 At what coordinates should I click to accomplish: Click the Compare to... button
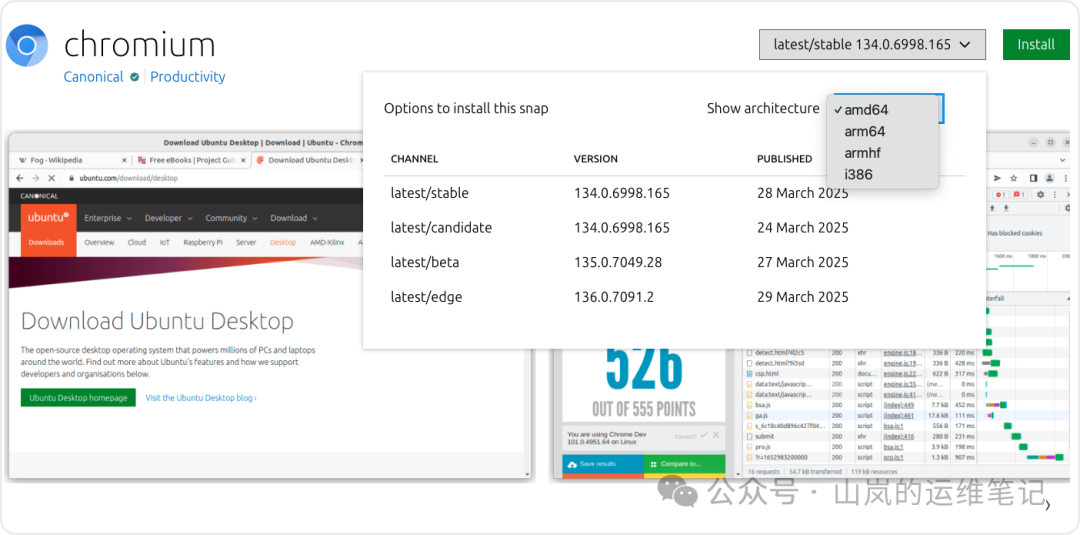[x=685, y=464]
